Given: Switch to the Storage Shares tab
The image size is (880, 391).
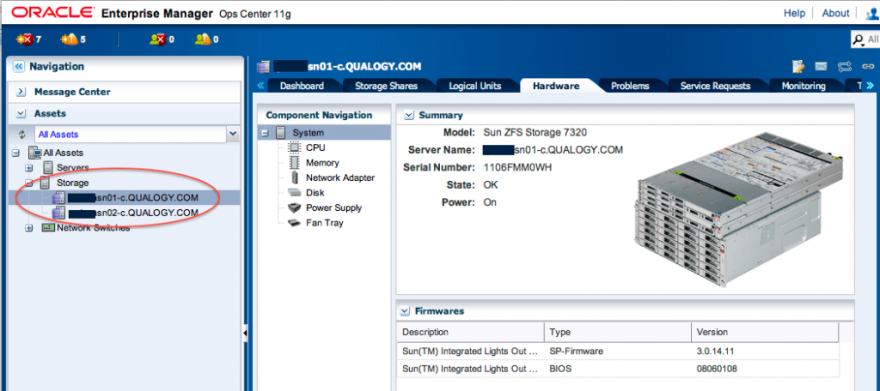Looking at the screenshot, I should click(386, 86).
